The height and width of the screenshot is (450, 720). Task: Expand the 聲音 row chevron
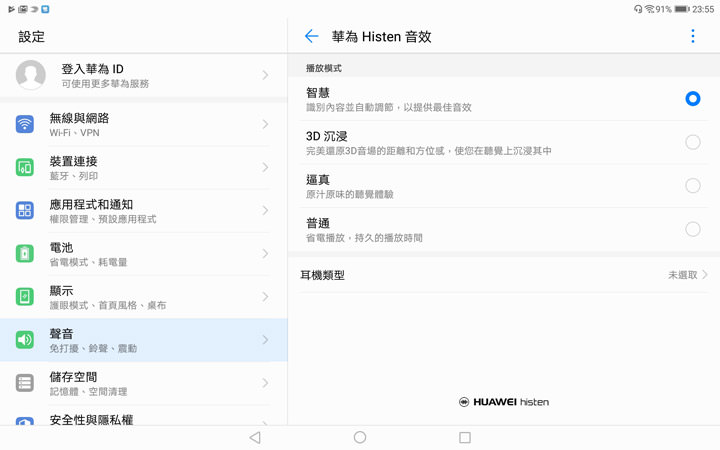(265, 340)
